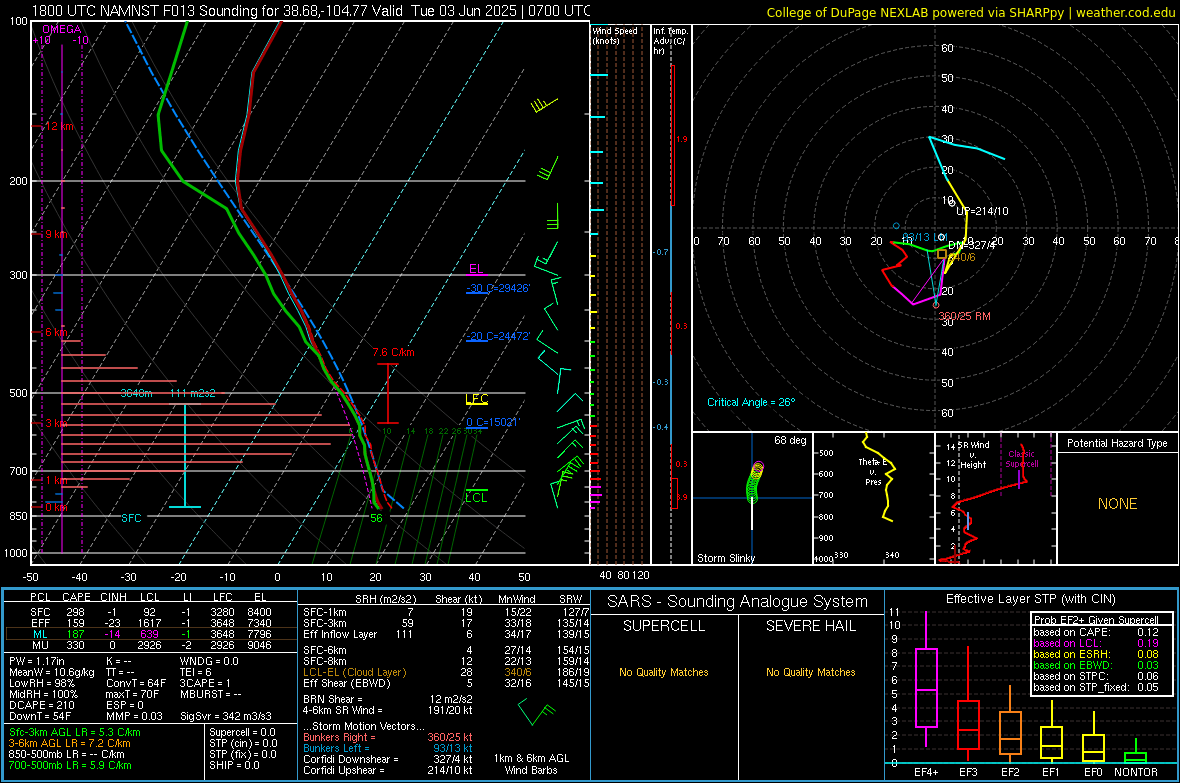Click the NAMNST F013 sounding title text
The image size is (1180, 783).
[311, 11]
